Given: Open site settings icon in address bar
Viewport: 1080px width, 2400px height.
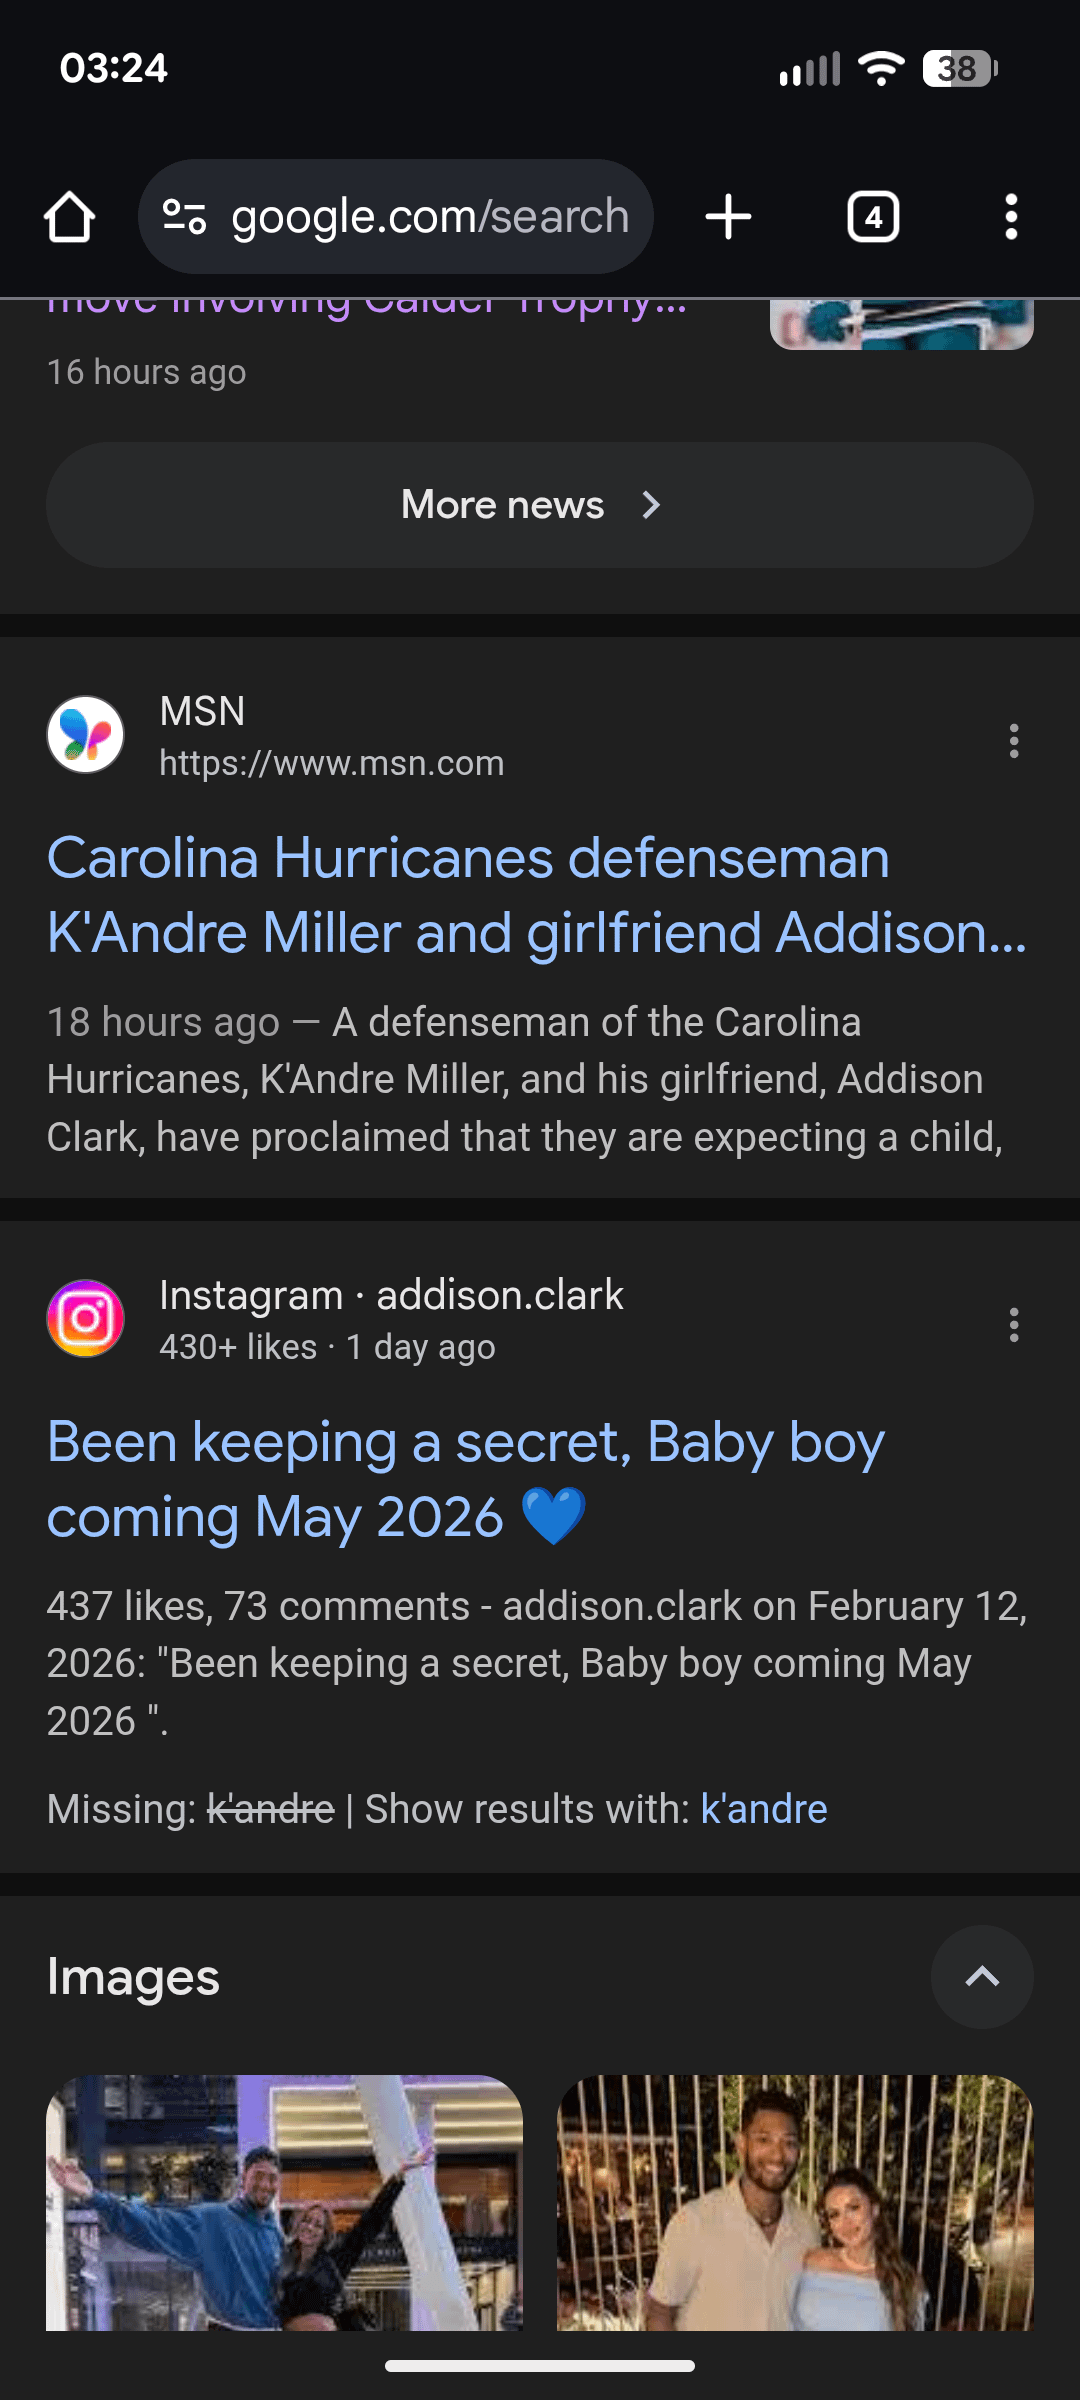Looking at the screenshot, I should 184,217.
